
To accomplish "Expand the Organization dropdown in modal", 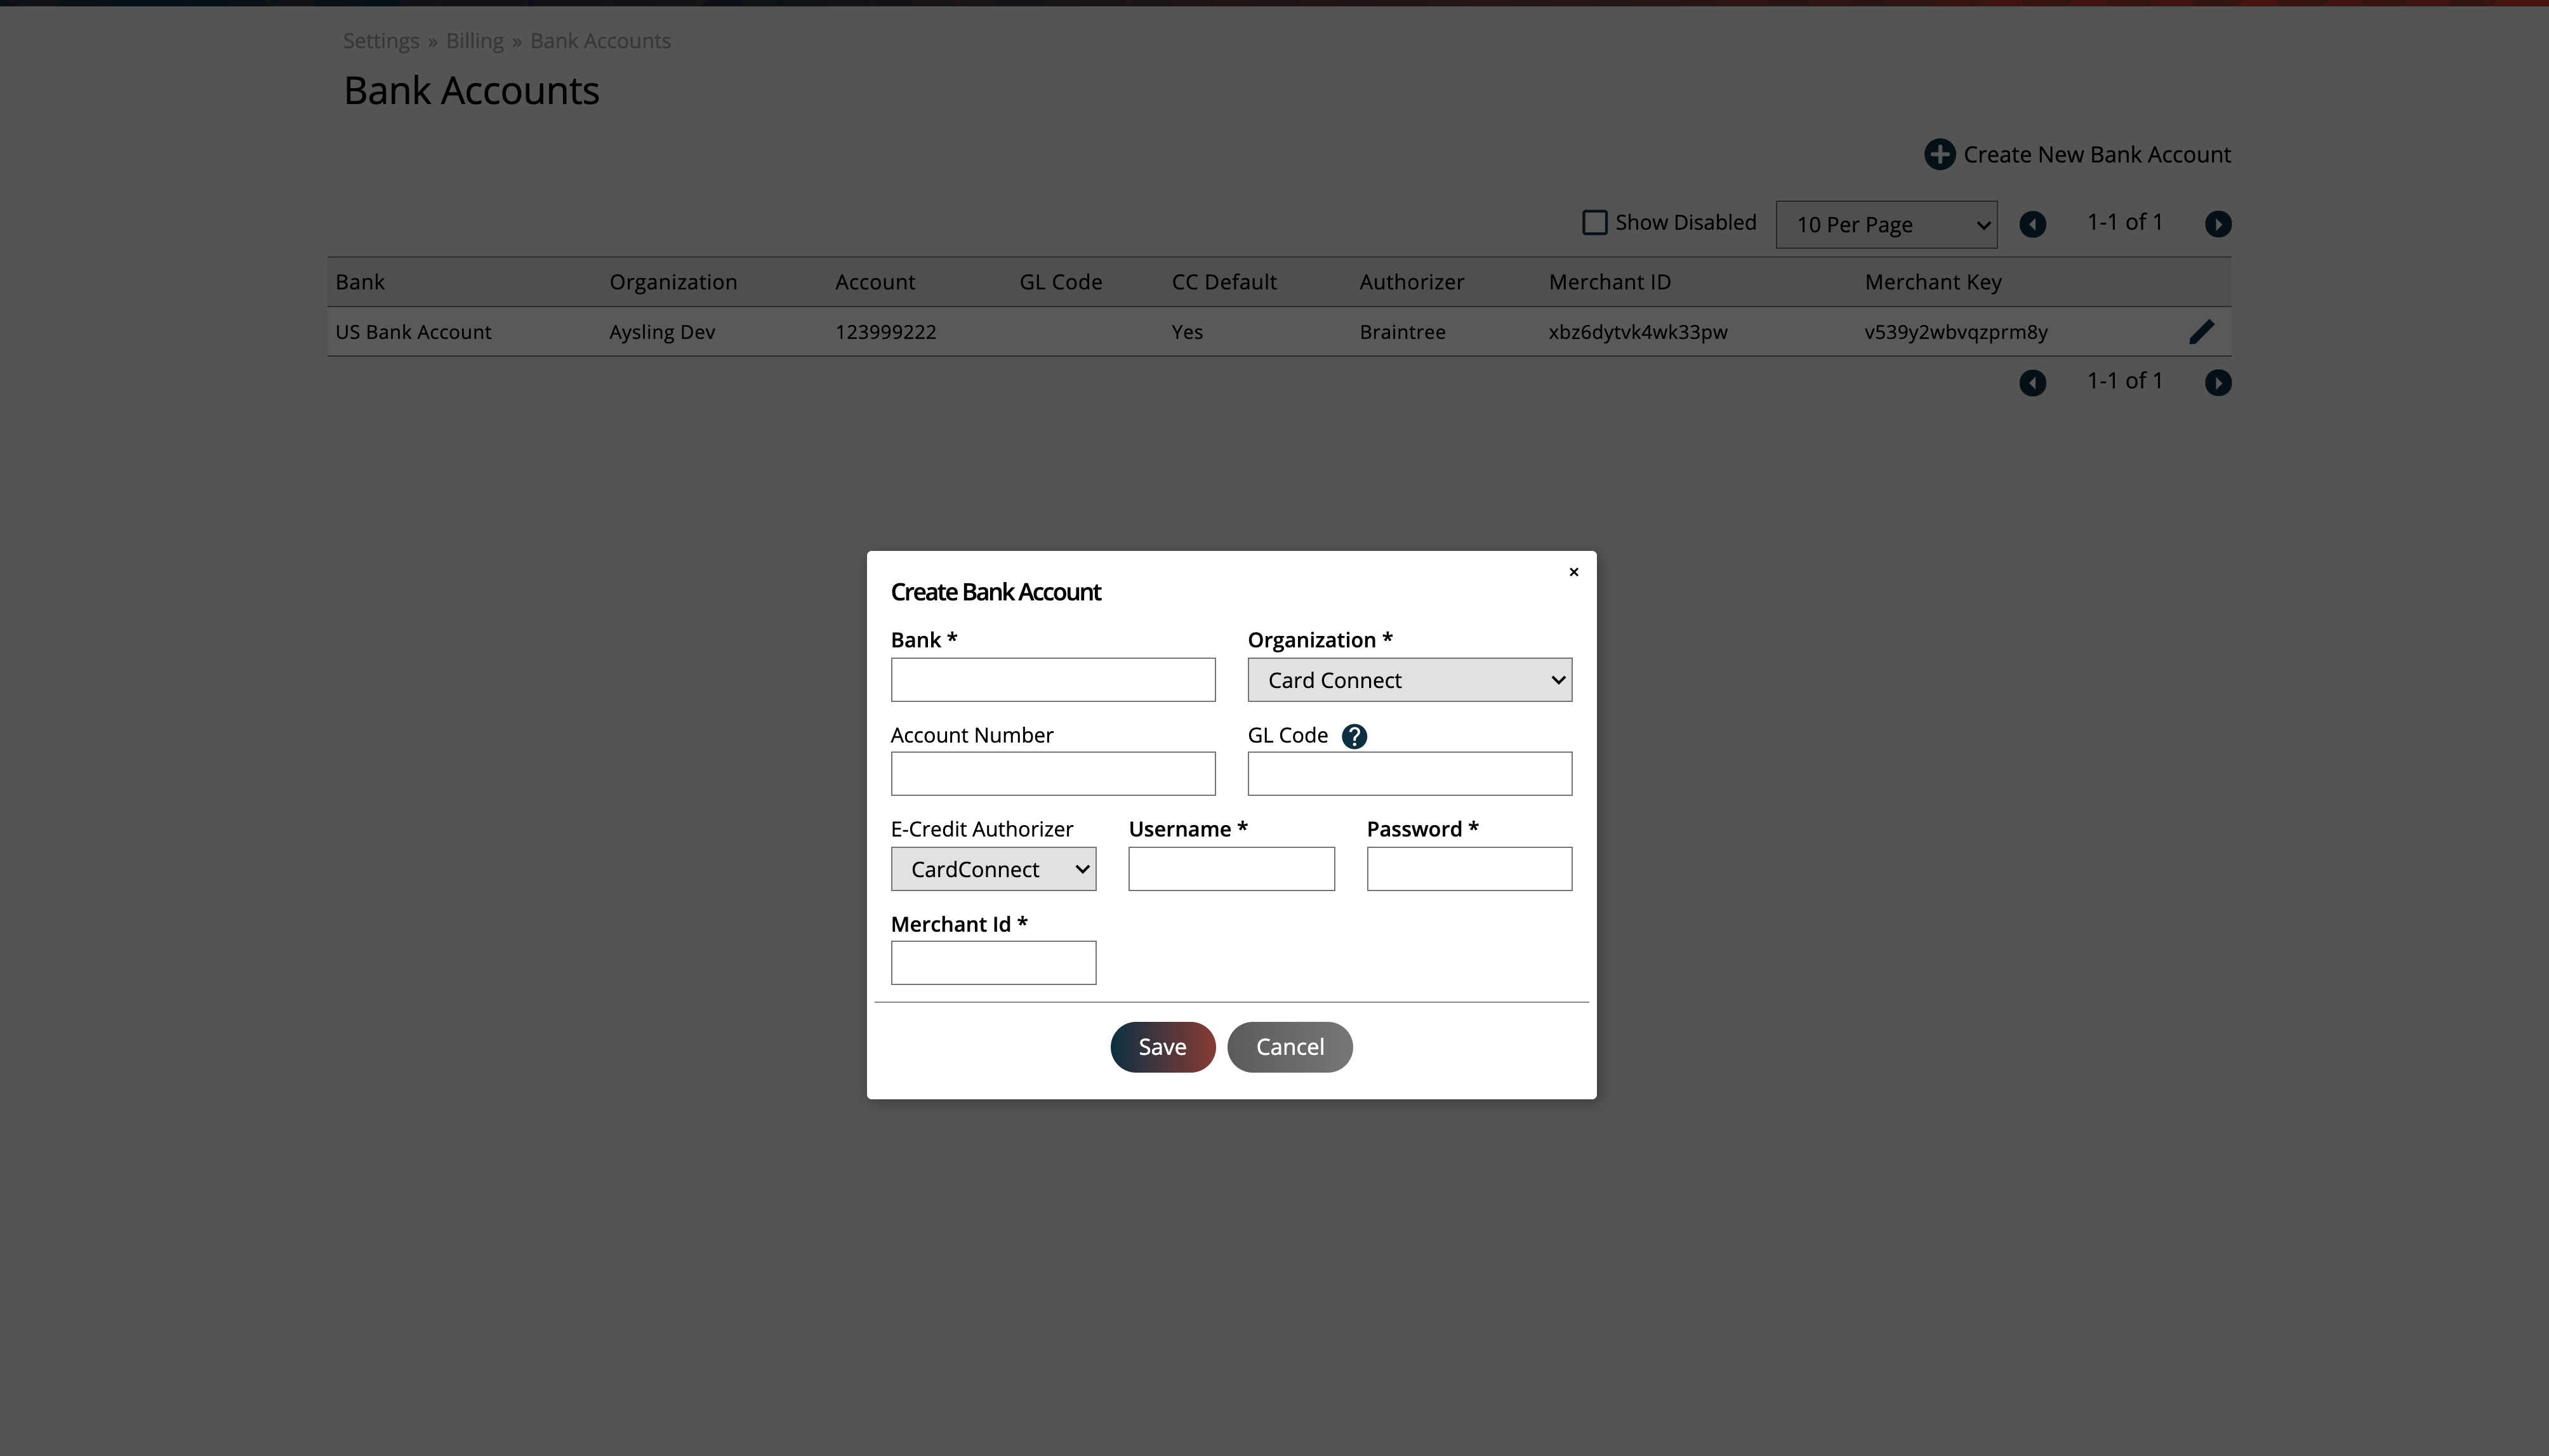I will pos(1409,679).
